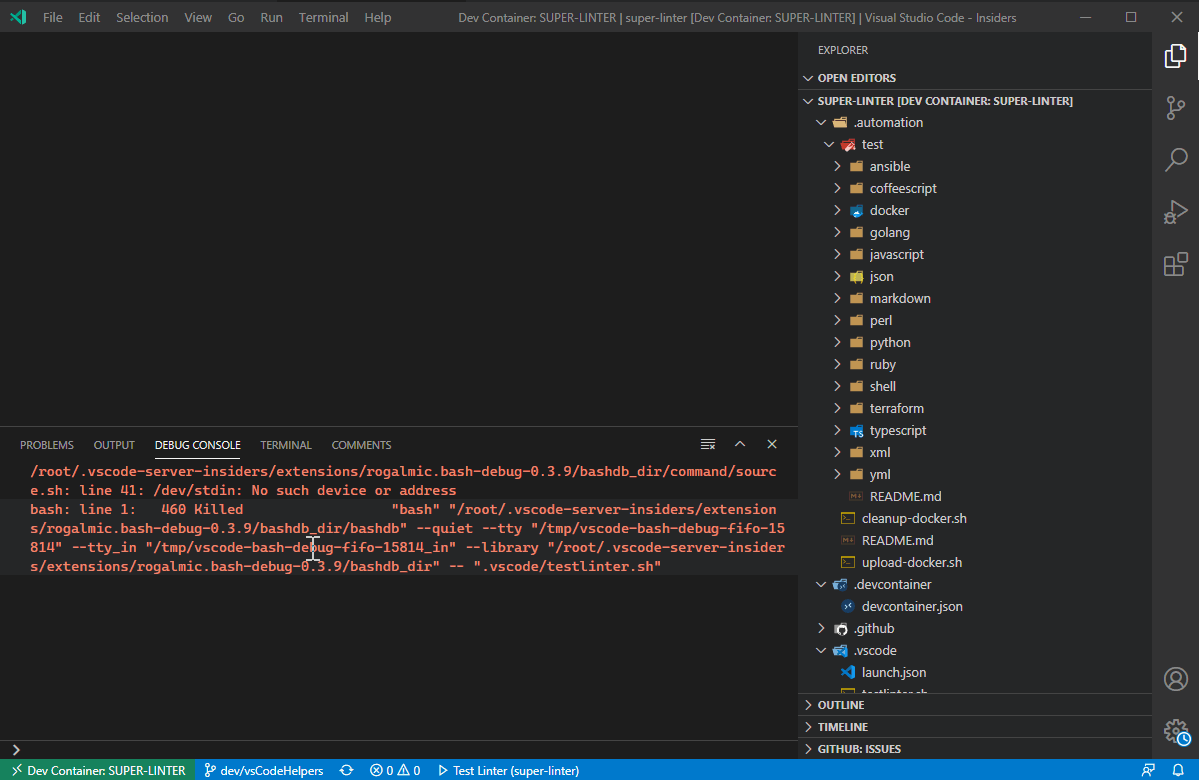Open upload-docker.sh file
Image resolution: width=1199 pixels, height=780 pixels.
point(975,563)
